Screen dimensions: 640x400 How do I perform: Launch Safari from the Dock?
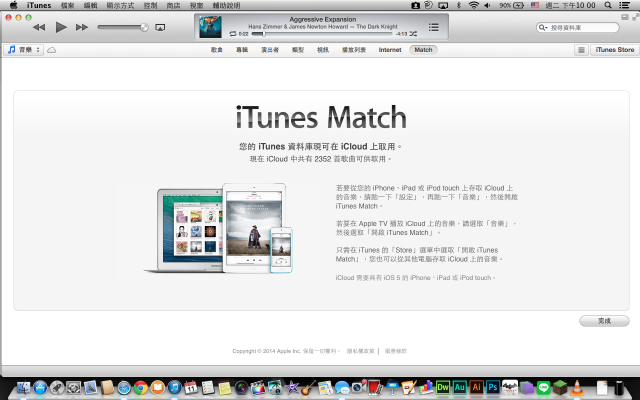[x=124, y=387]
